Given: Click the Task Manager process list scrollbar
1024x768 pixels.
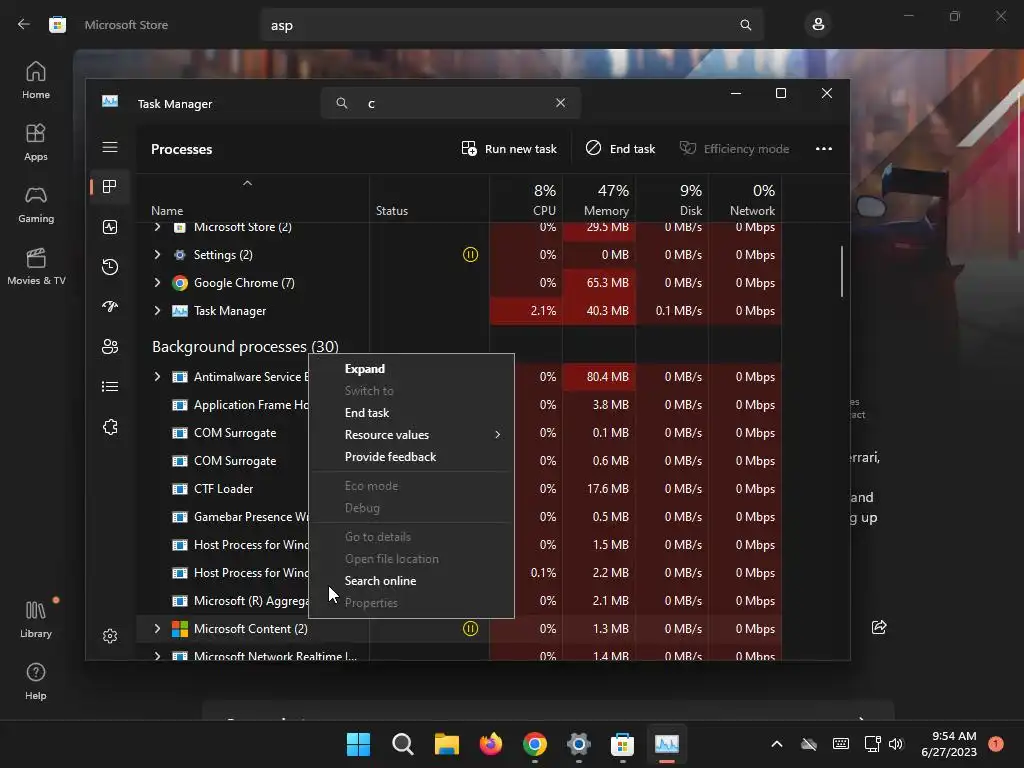Looking at the screenshot, I should click(842, 271).
